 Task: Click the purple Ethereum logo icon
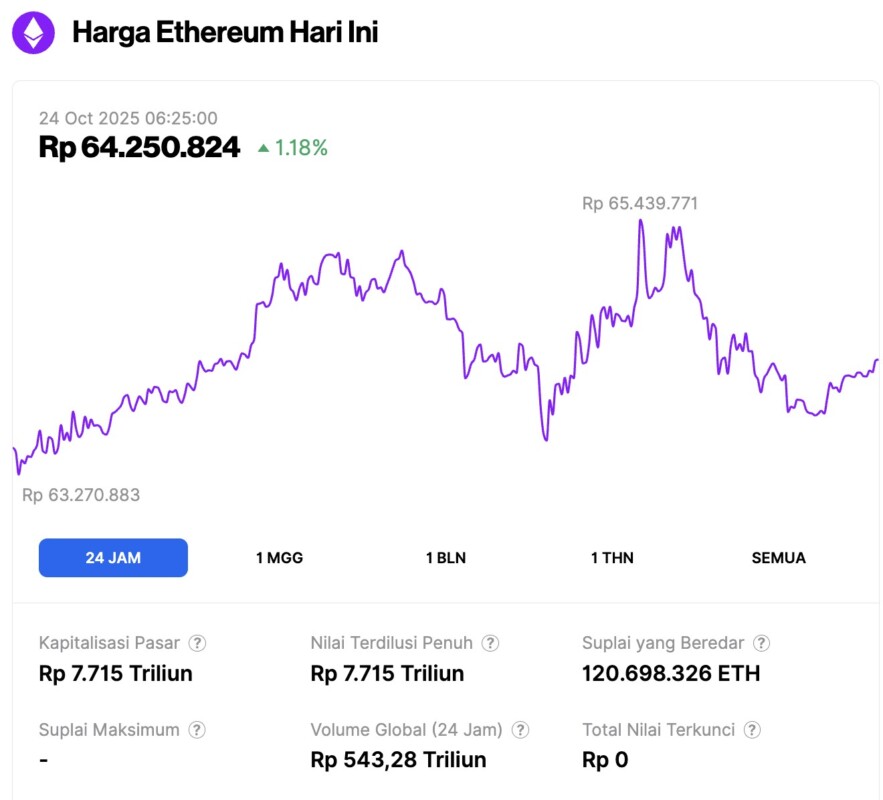(x=33, y=33)
